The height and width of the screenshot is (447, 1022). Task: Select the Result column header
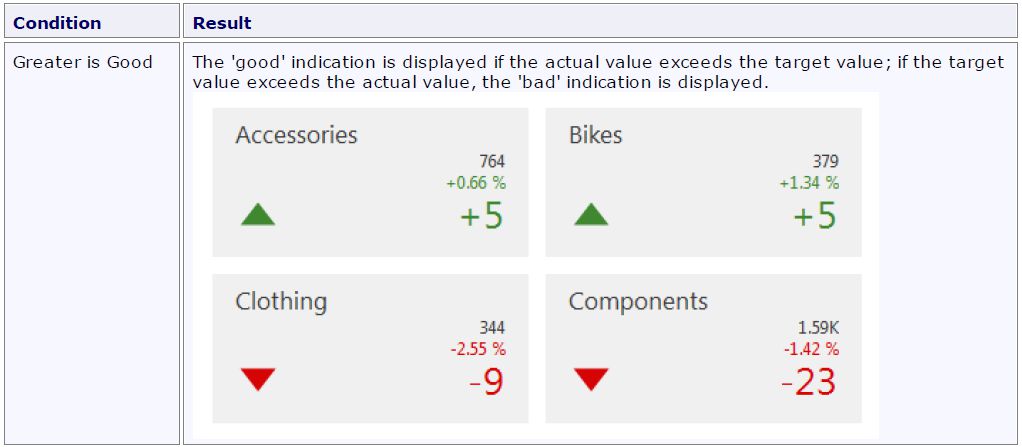222,22
